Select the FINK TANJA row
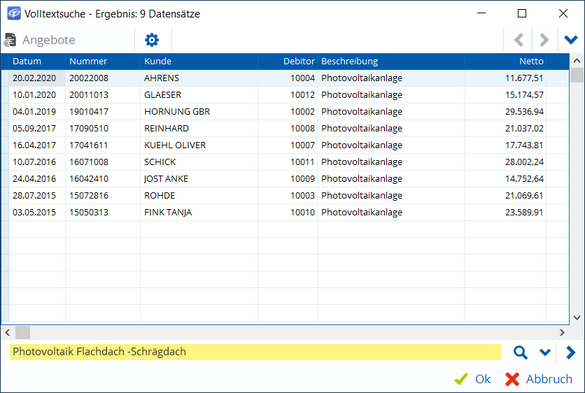Viewport: 585px width, 393px height. (x=285, y=212)
